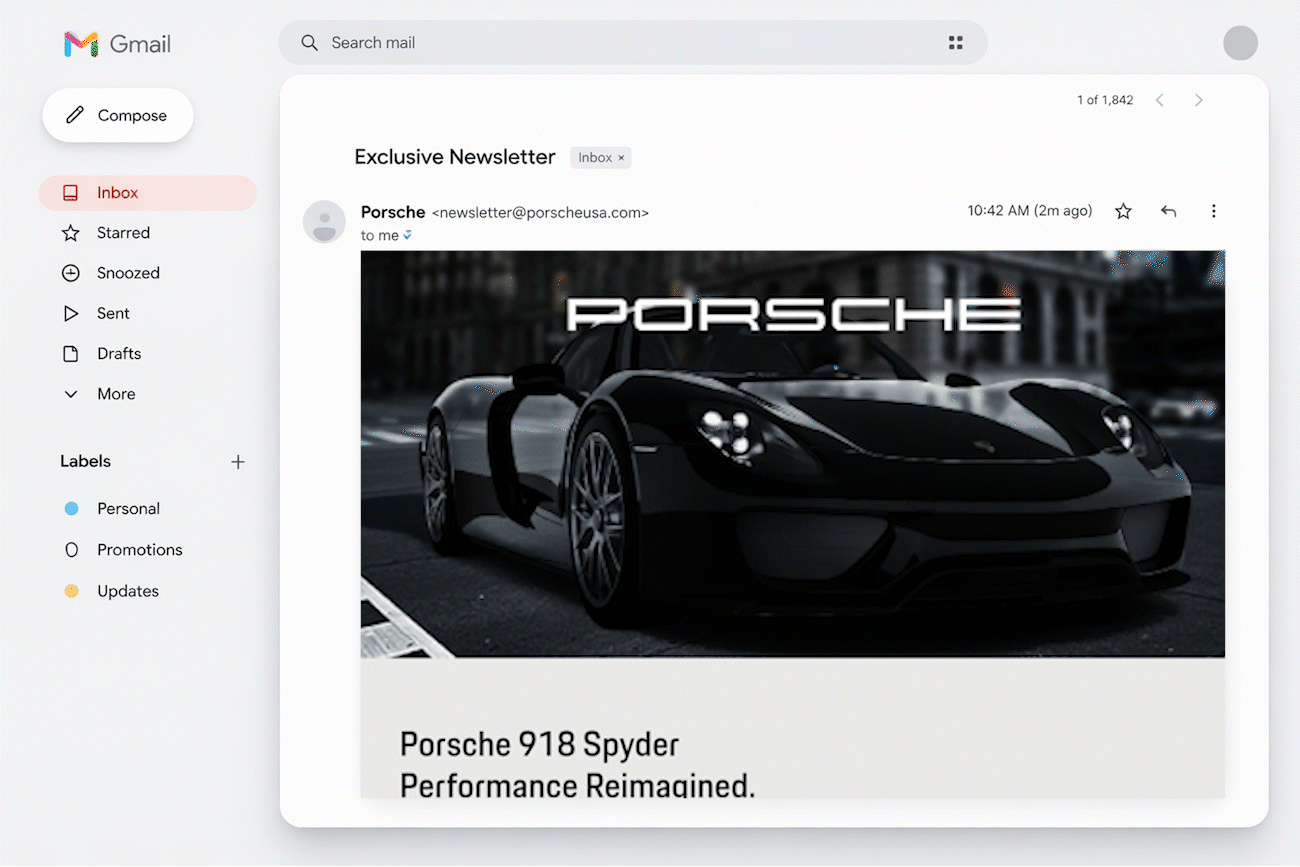This screenshot has width=1300, height=867.
Task: Click the Exclusive Newsletter subject
Action: click(x=455, y=157)
